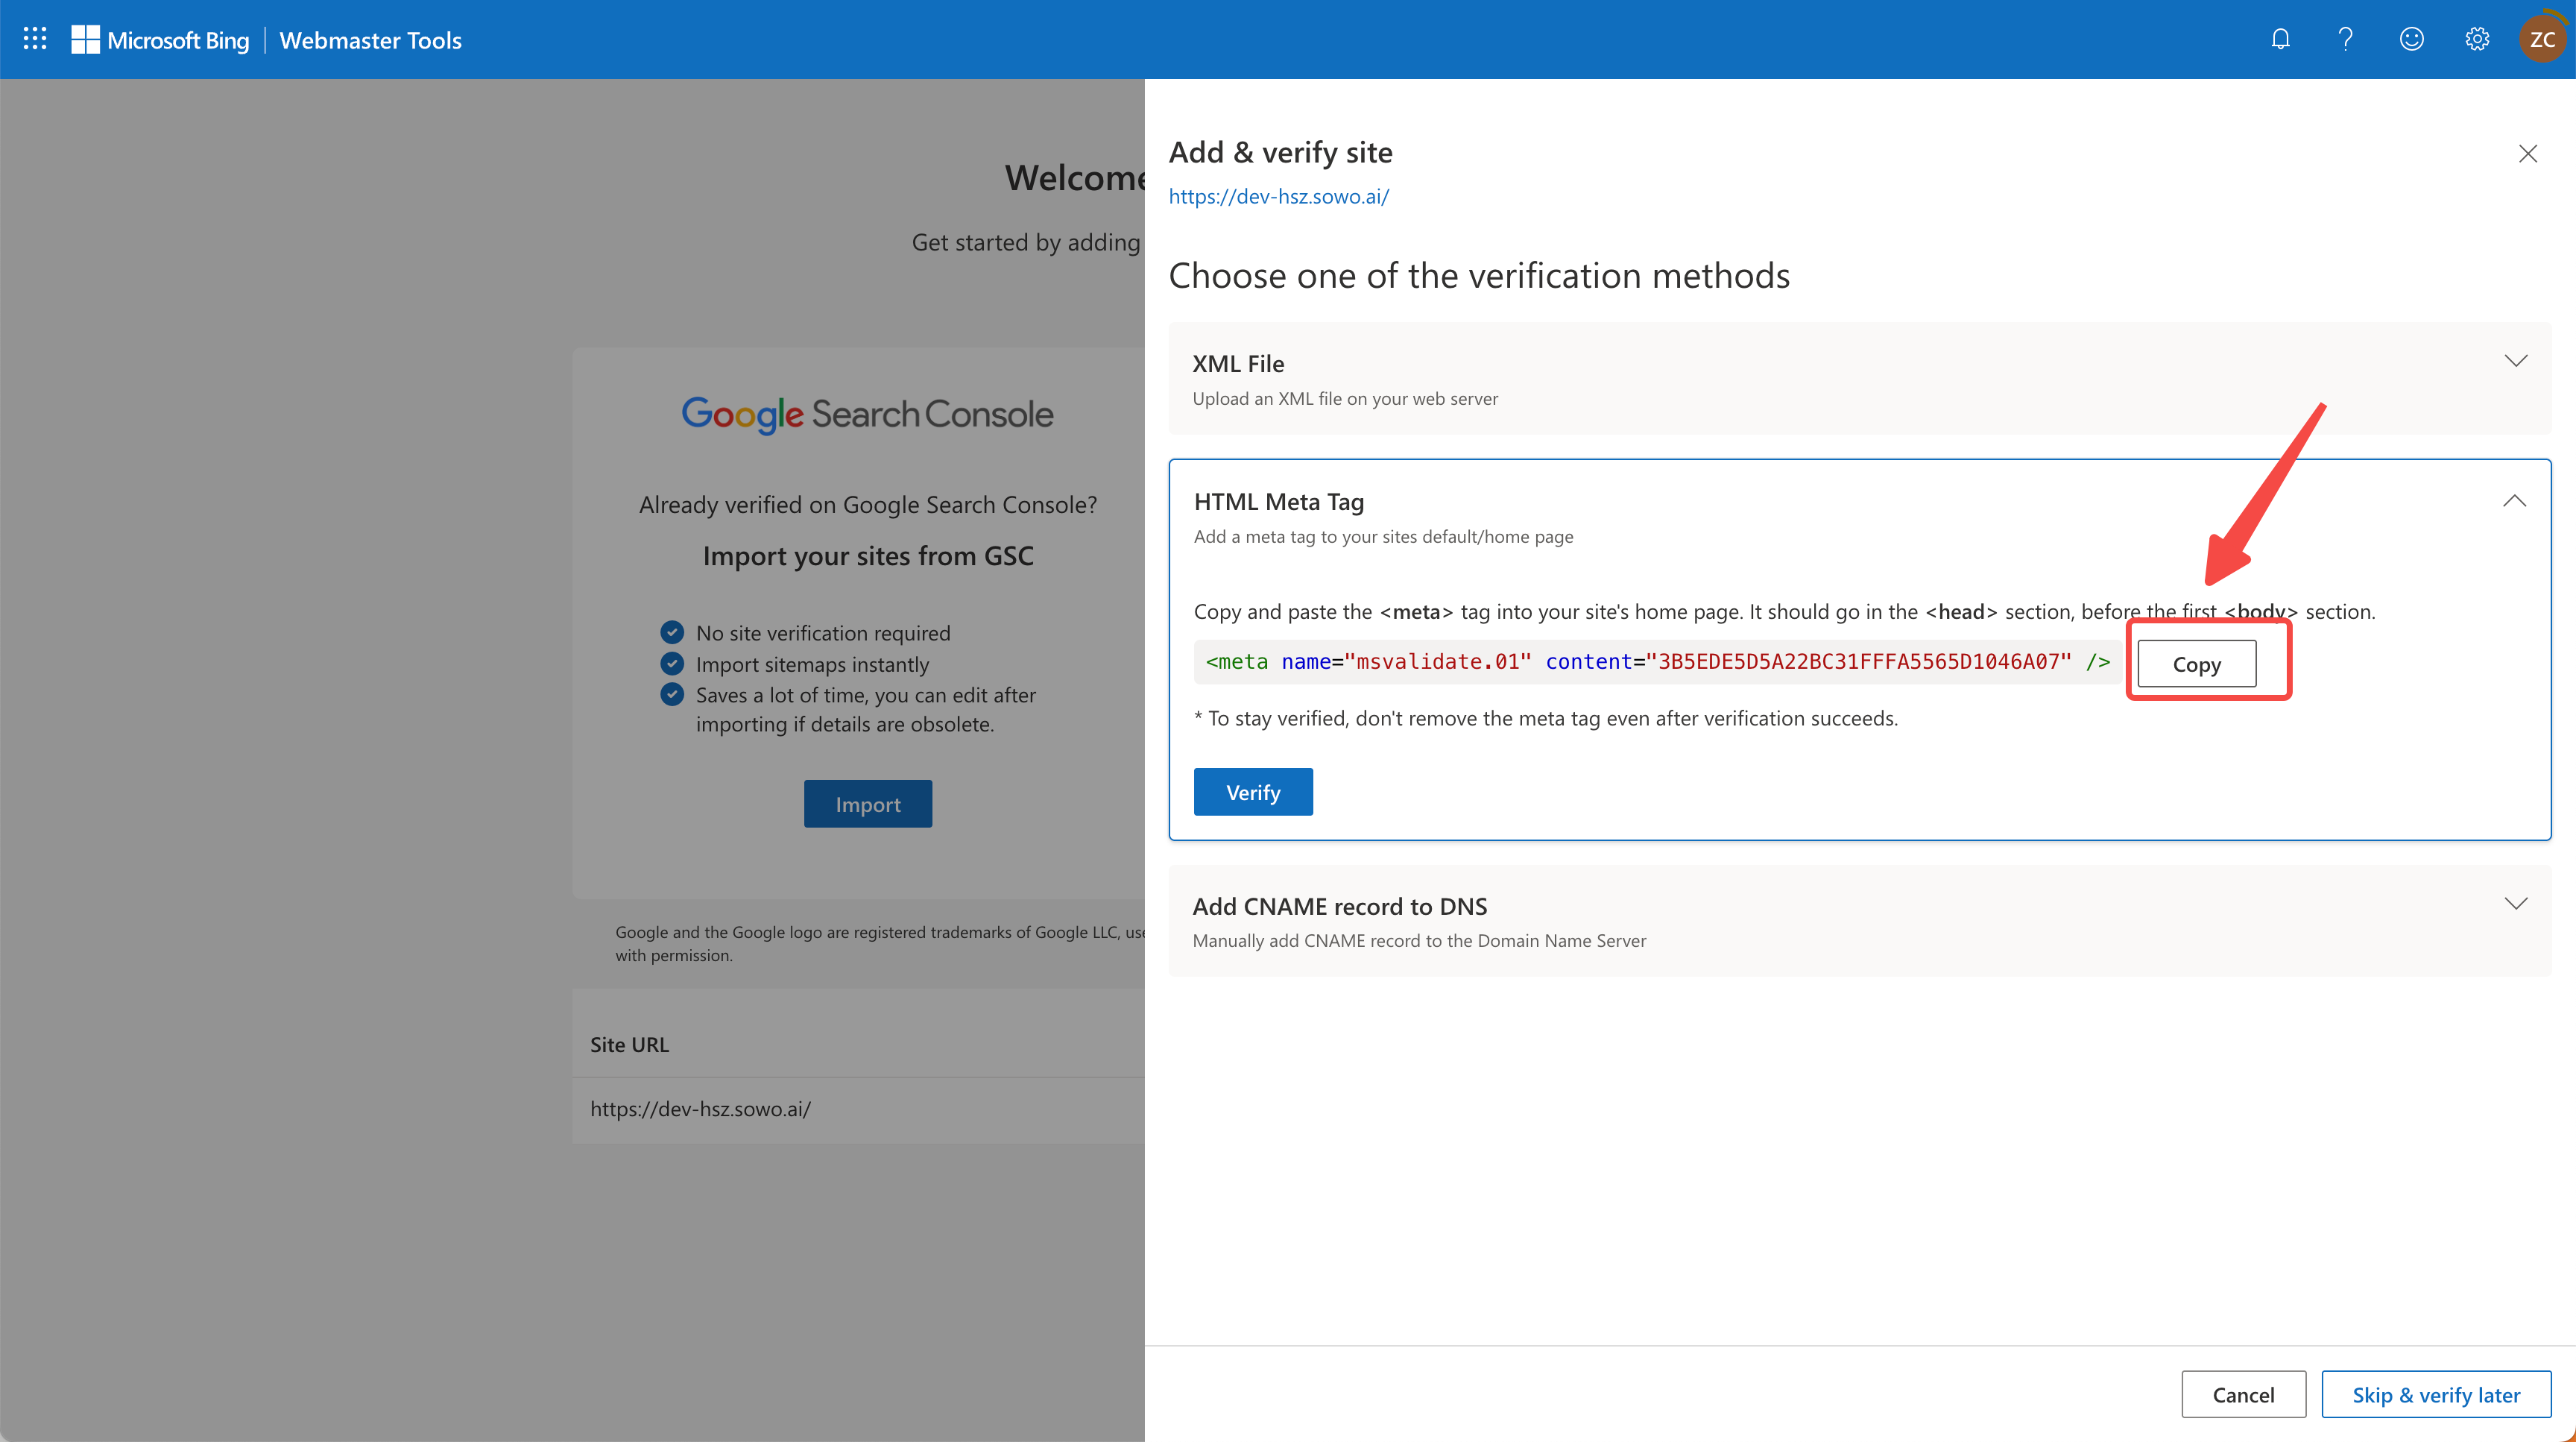
Task: Click the Import from GSC button
Action: click(867, 804)
